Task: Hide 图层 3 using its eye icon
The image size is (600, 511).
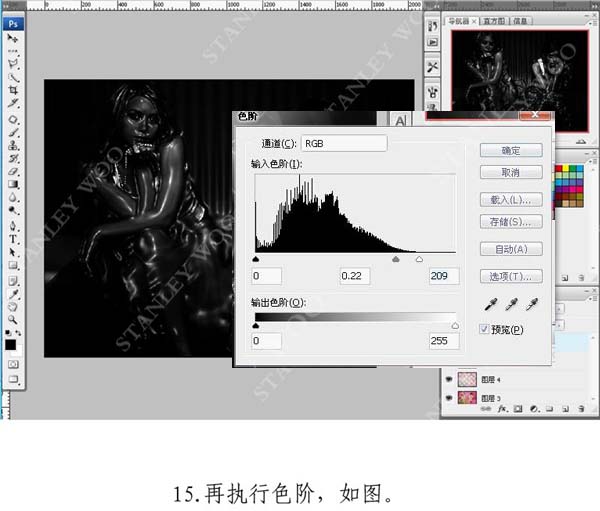Action: pyautogui.click(x=448, y=398)
